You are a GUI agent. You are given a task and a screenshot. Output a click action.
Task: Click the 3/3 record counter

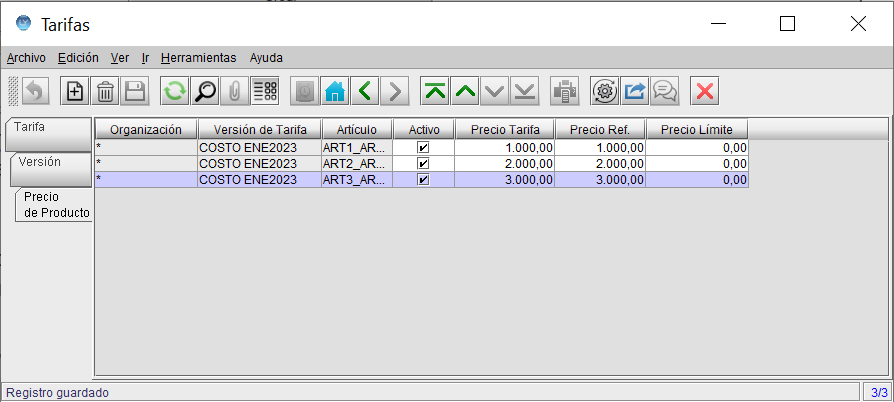(x=879, y=393)
